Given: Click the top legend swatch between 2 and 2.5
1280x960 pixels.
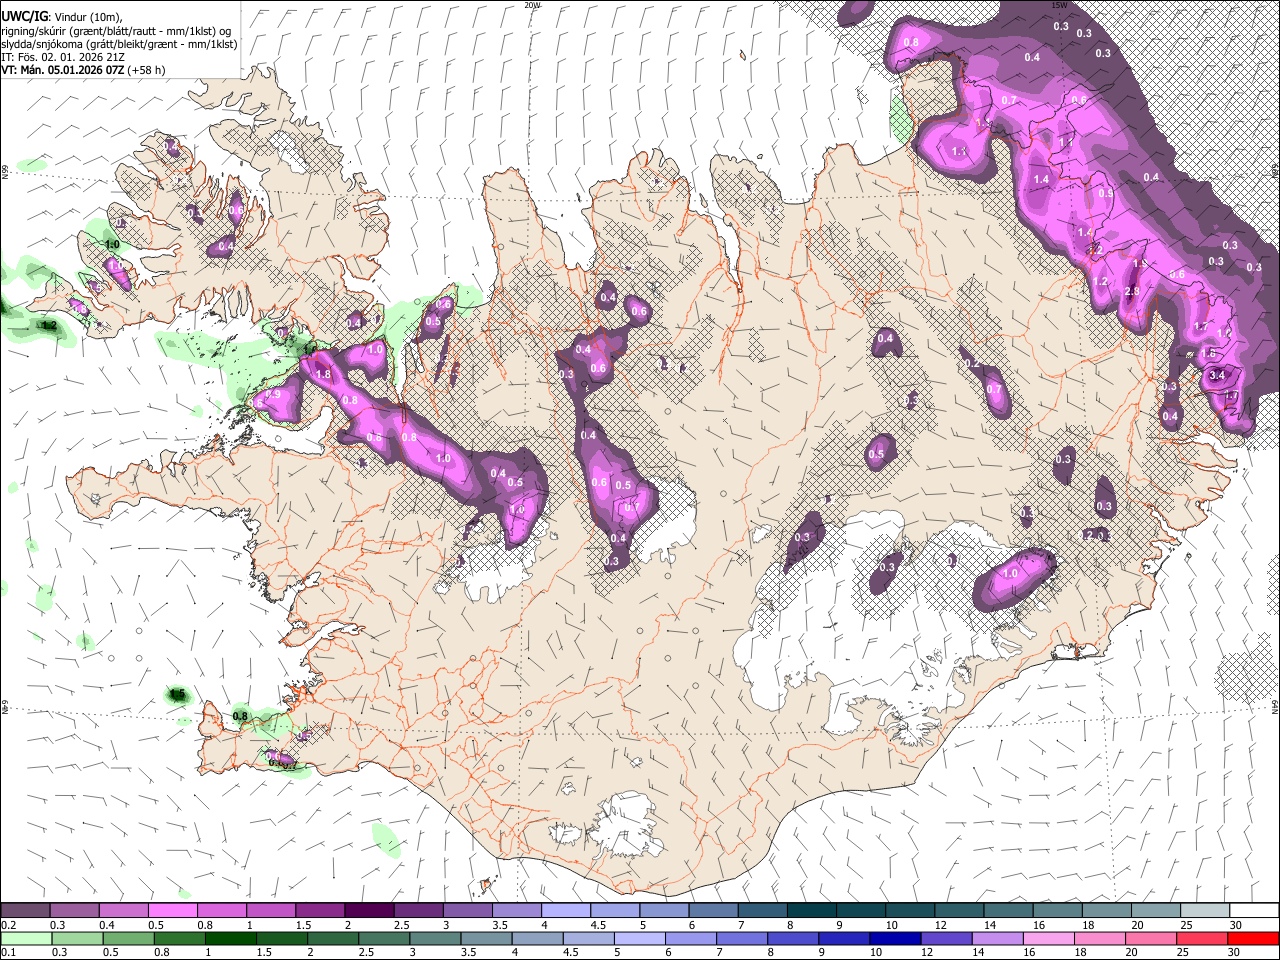Looking at the screenshot, I should [x=368, y=911].
